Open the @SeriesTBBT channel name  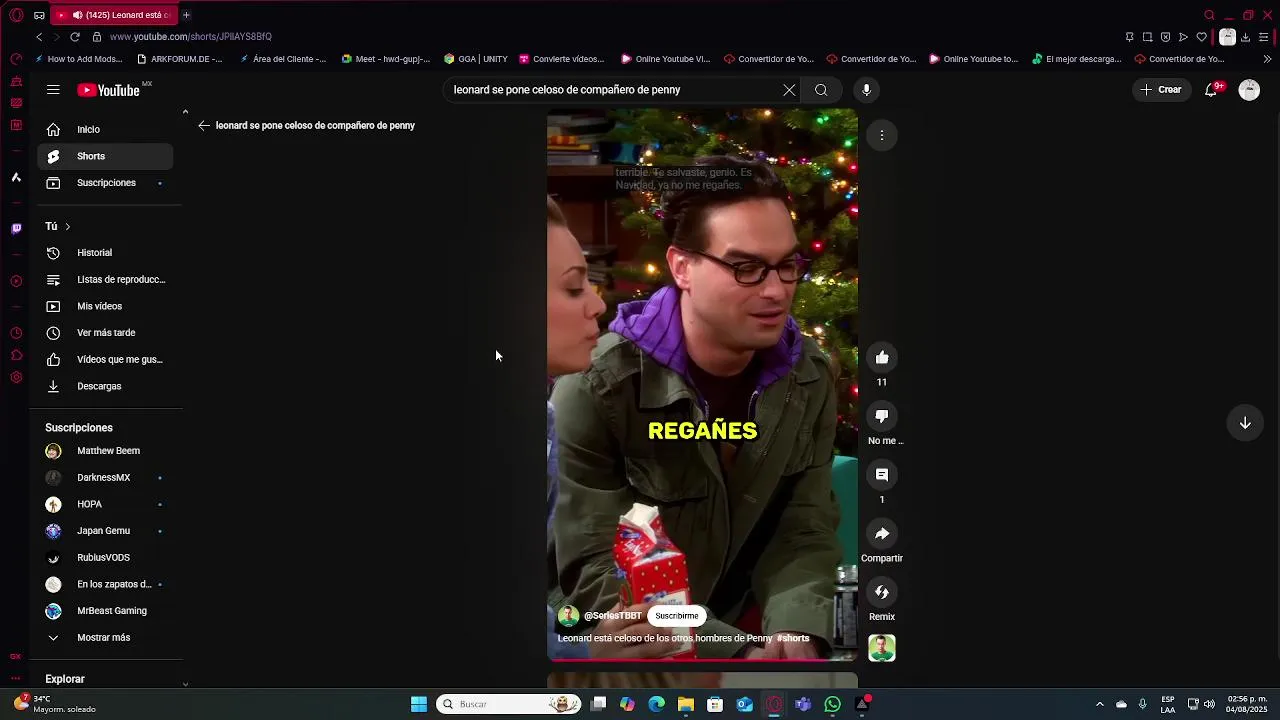[613, 616]
